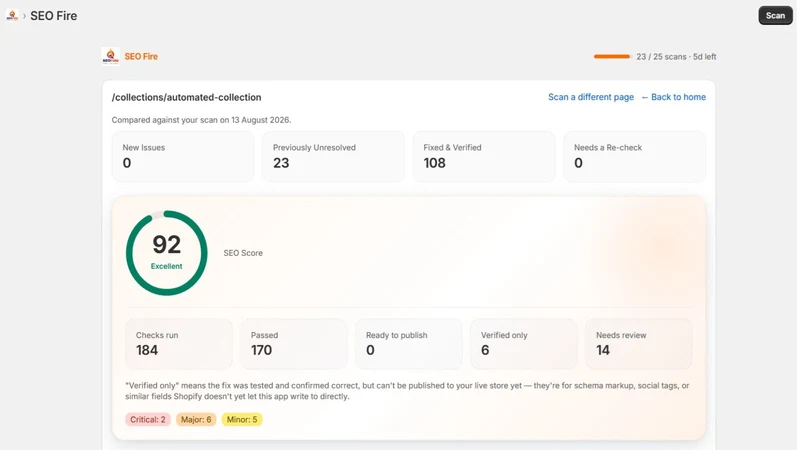Image resolution: width=800 pixels, height=450 pixels.
Task: Select the Verified only tile
Action: (524, 344)
